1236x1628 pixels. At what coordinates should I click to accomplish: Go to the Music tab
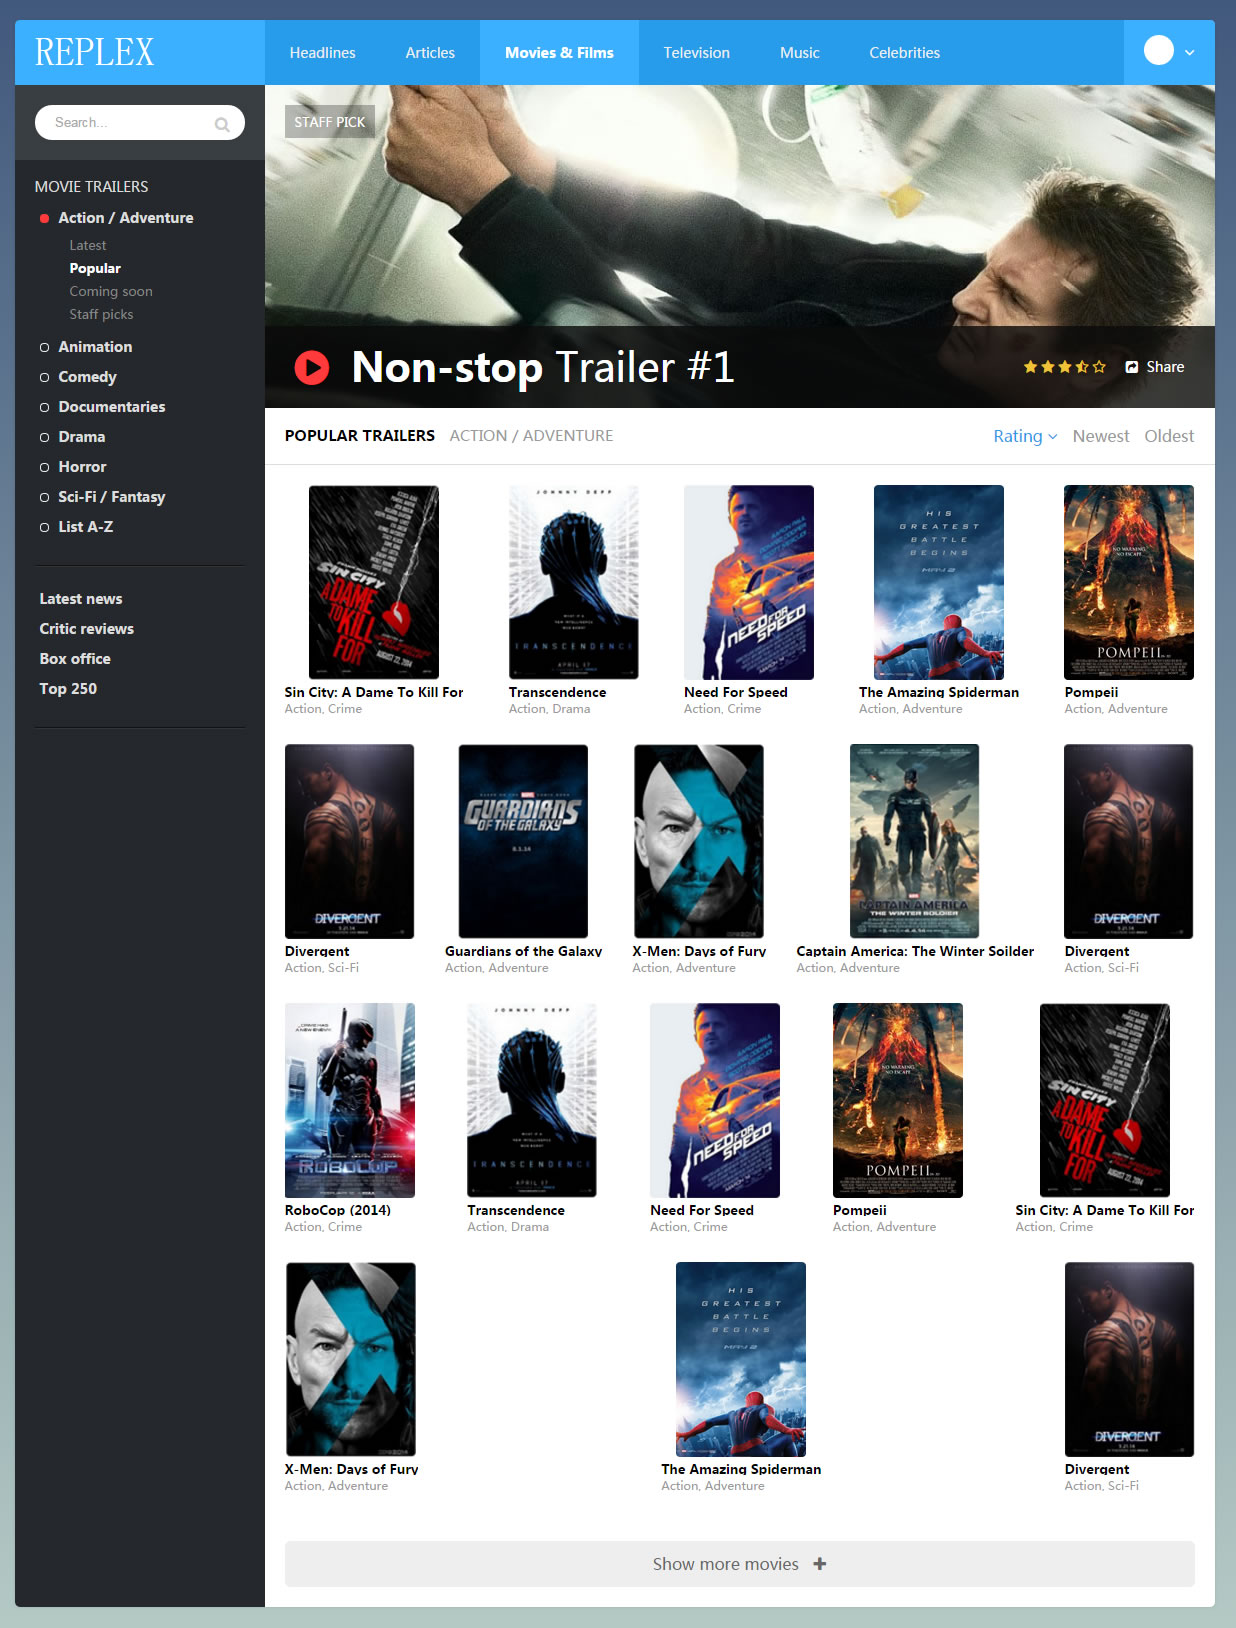[x=799, y=53]
